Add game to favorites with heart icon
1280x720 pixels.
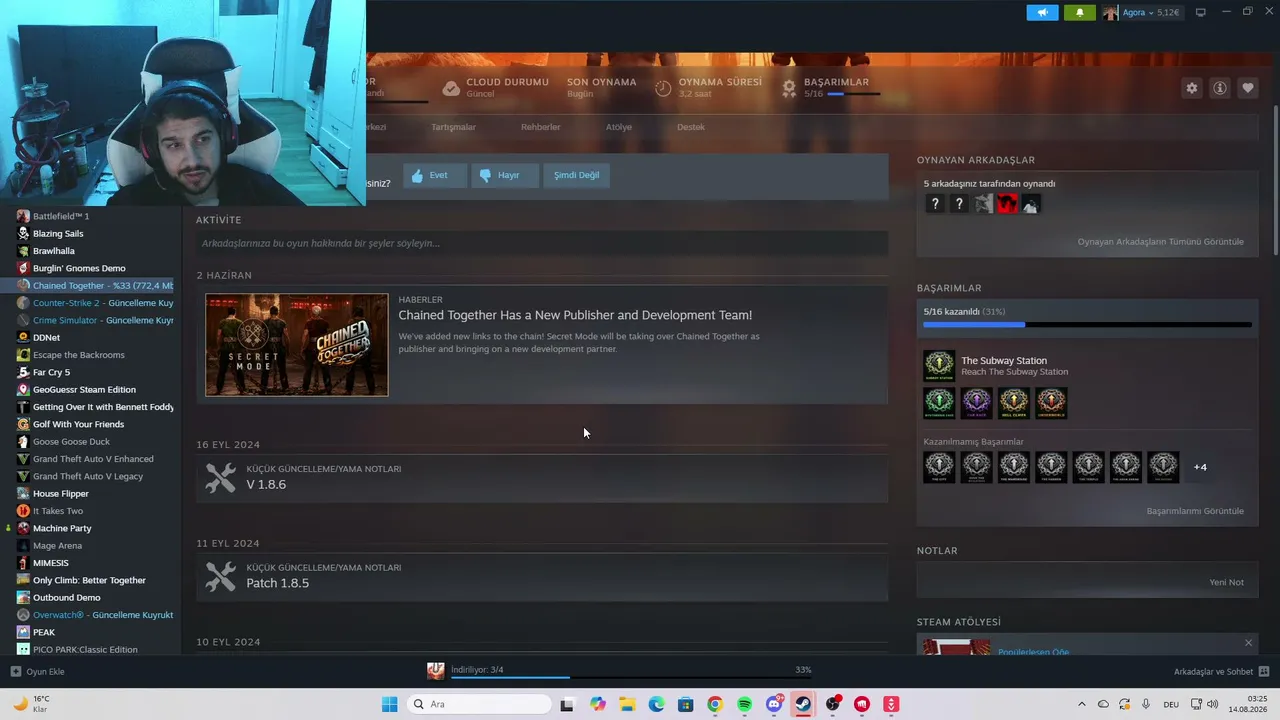[x=1248, y=88]
